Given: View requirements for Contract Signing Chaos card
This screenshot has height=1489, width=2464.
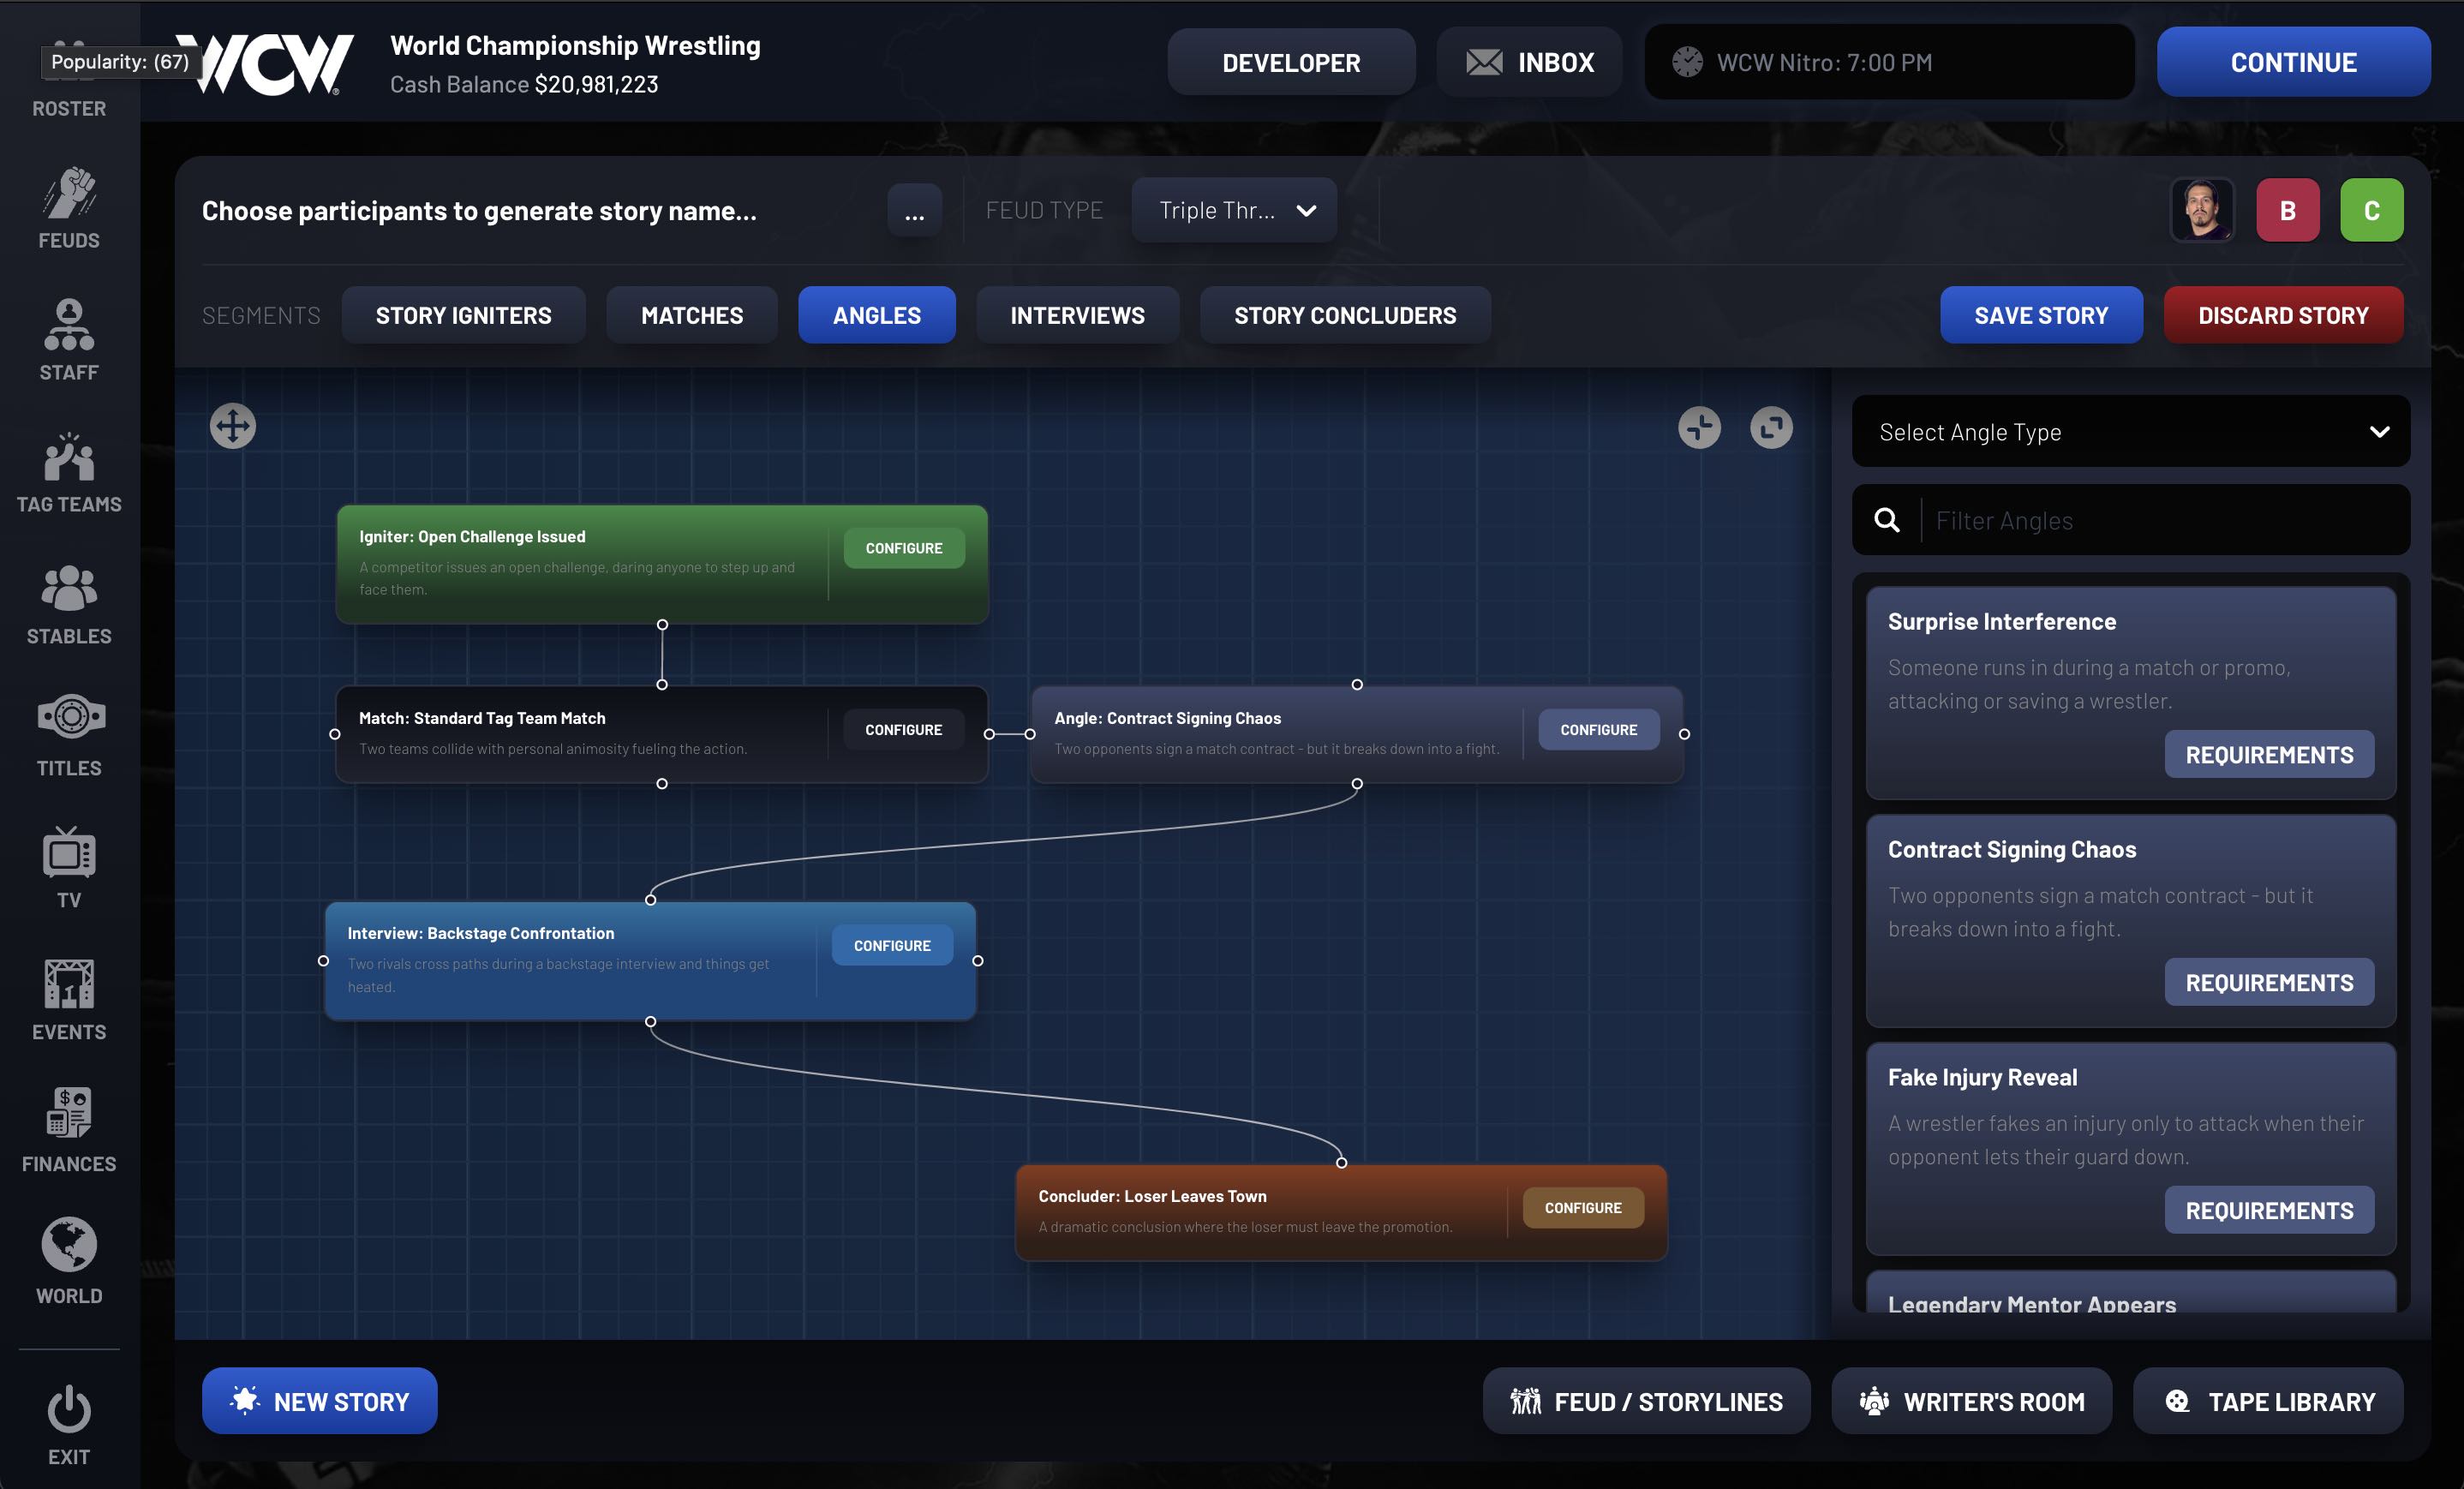Looking at the screenshot, I should (2269, 982).
